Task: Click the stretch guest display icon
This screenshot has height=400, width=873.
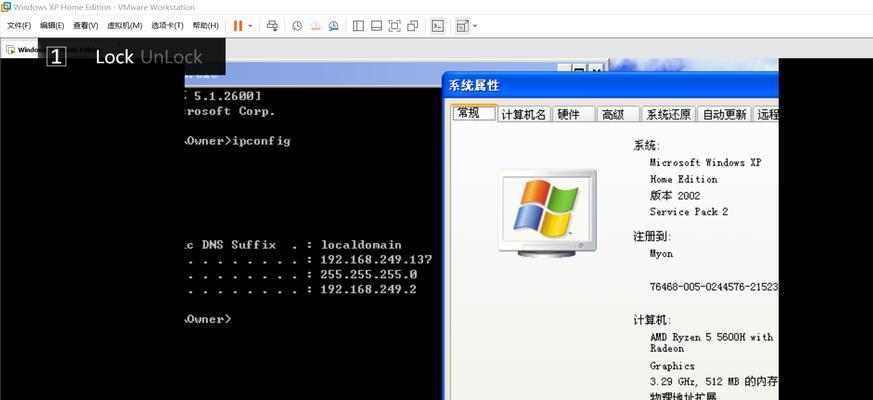Action: (462, 26)
